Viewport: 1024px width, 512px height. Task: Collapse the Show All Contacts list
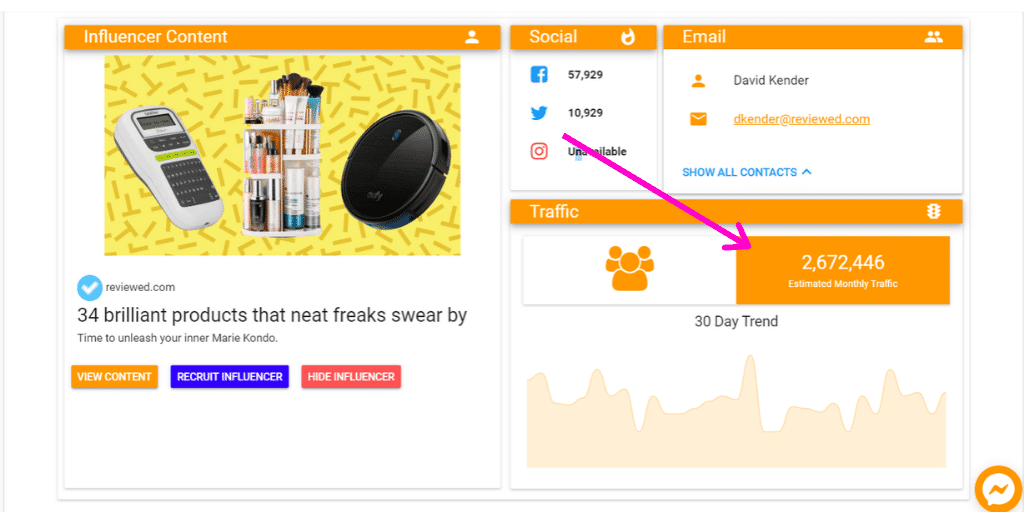(x=746, y=172)
